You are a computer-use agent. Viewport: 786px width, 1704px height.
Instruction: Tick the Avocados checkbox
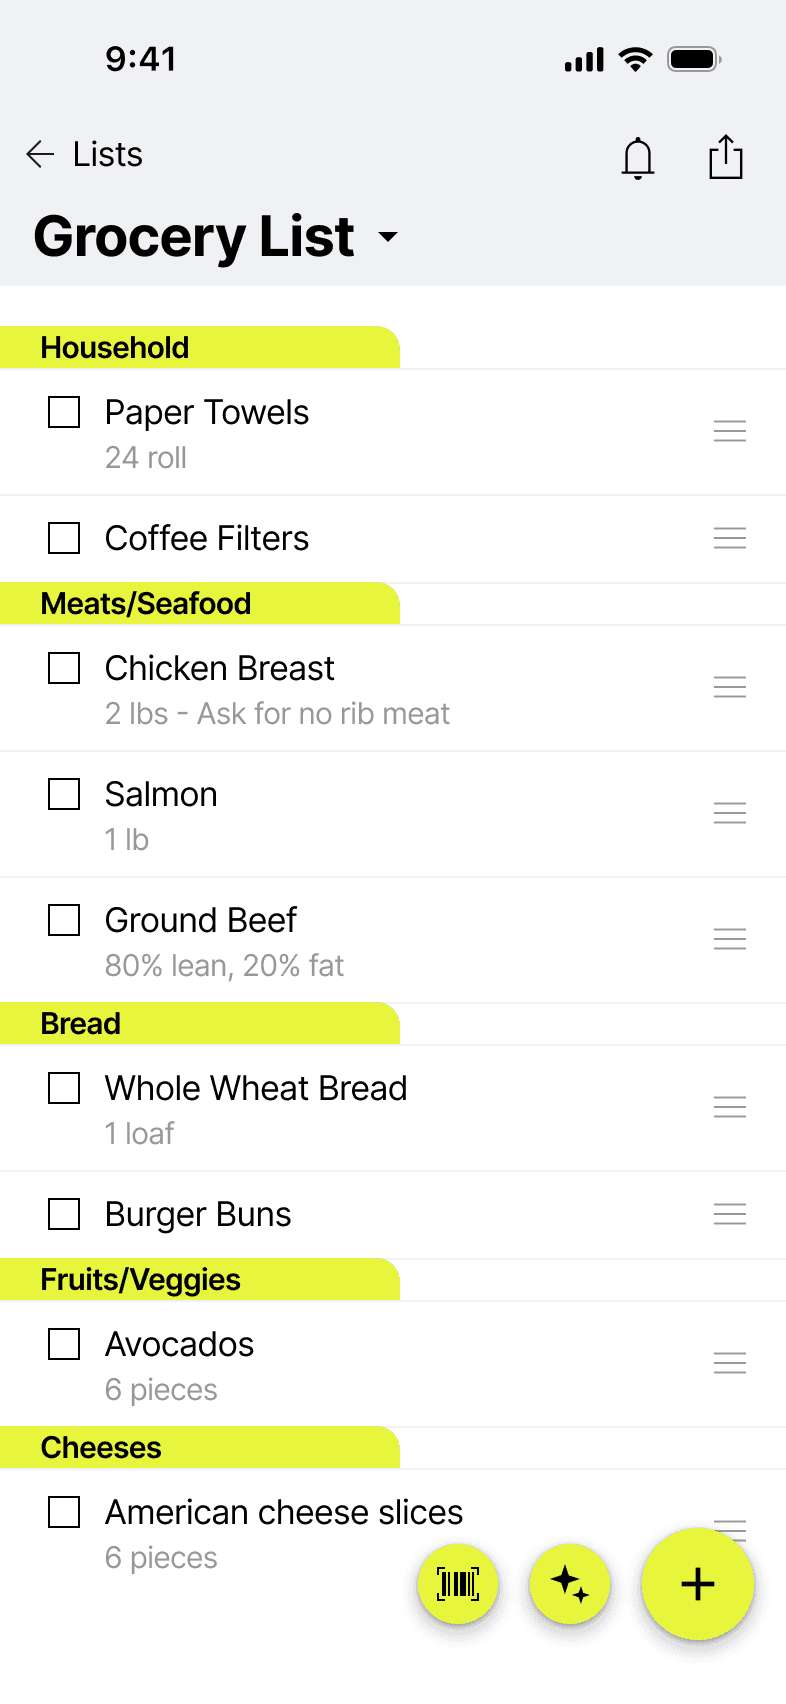64,1344
